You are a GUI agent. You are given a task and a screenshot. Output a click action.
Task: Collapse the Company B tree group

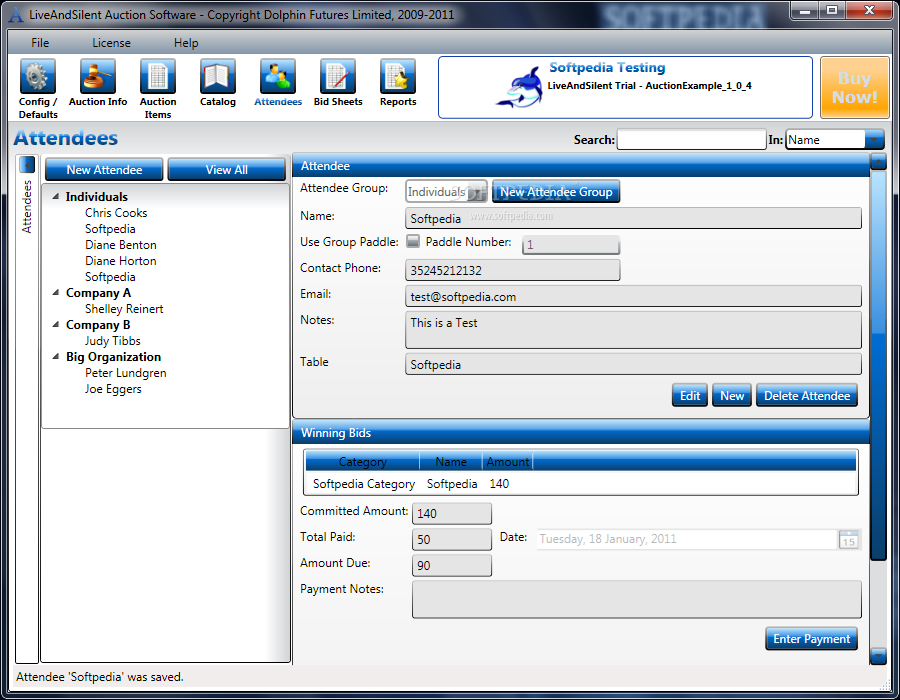[x=56, y=325]
